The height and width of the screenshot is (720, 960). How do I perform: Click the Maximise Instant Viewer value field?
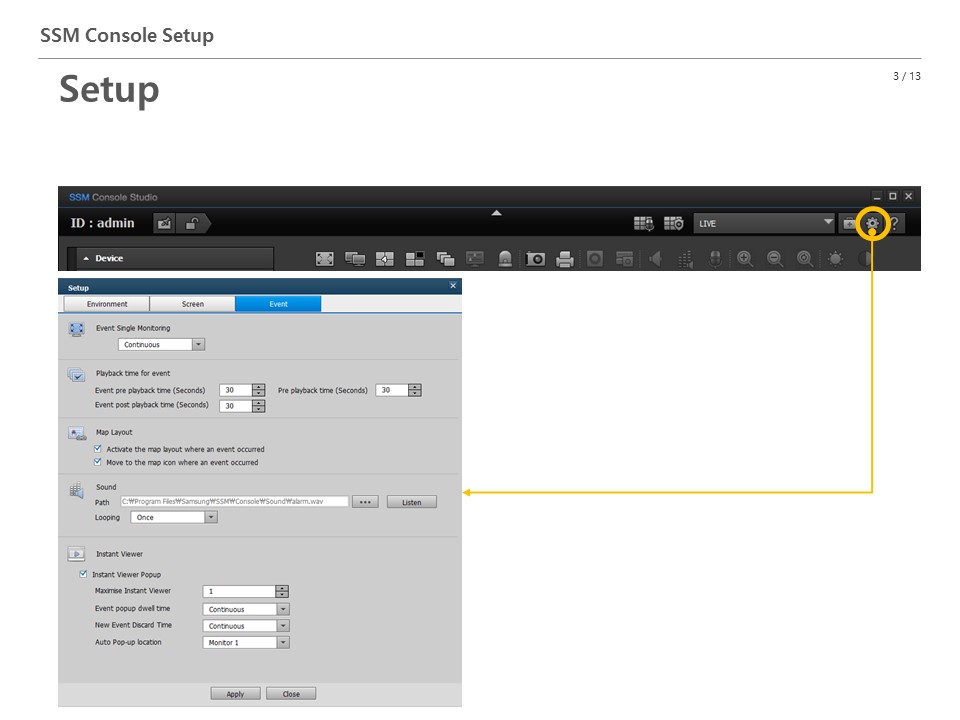tap(239, 591)
